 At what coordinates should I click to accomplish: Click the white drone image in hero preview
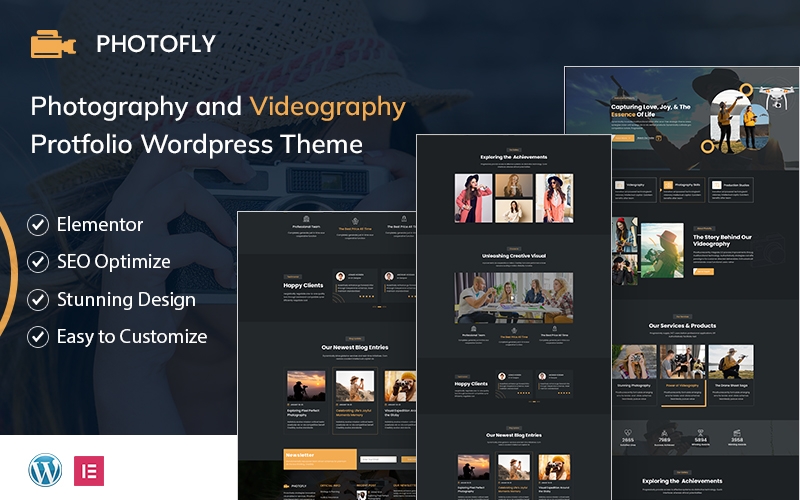pos(776,96)
